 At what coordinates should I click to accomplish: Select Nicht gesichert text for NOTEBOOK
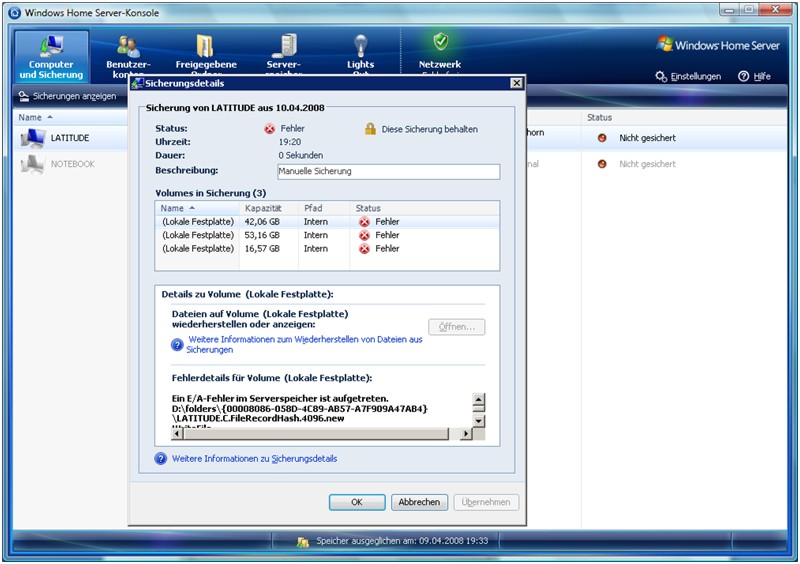pyautogui.click(x=647, y=164)
